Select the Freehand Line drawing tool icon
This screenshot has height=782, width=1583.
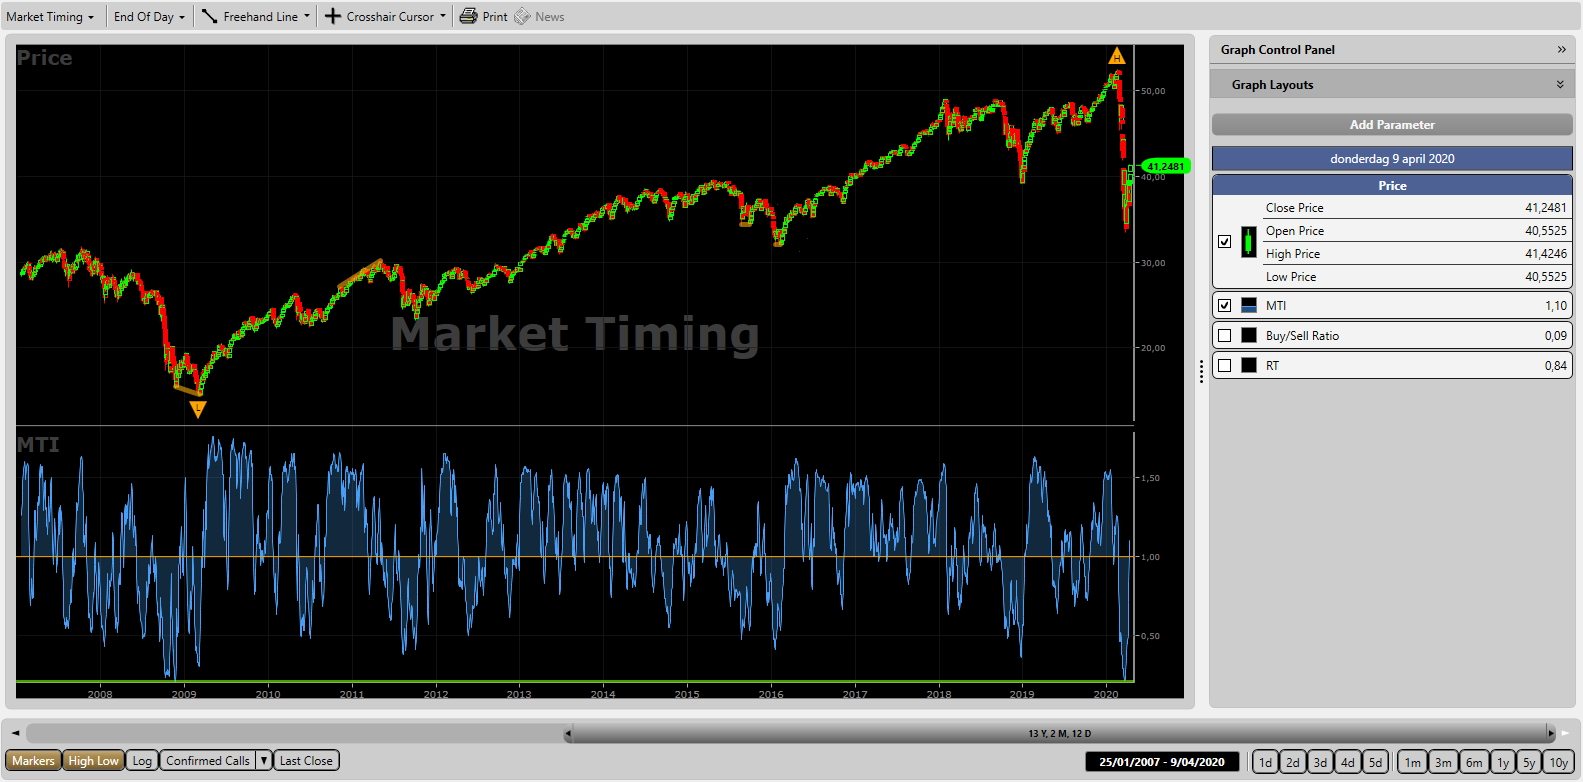[x=209, y=16]
